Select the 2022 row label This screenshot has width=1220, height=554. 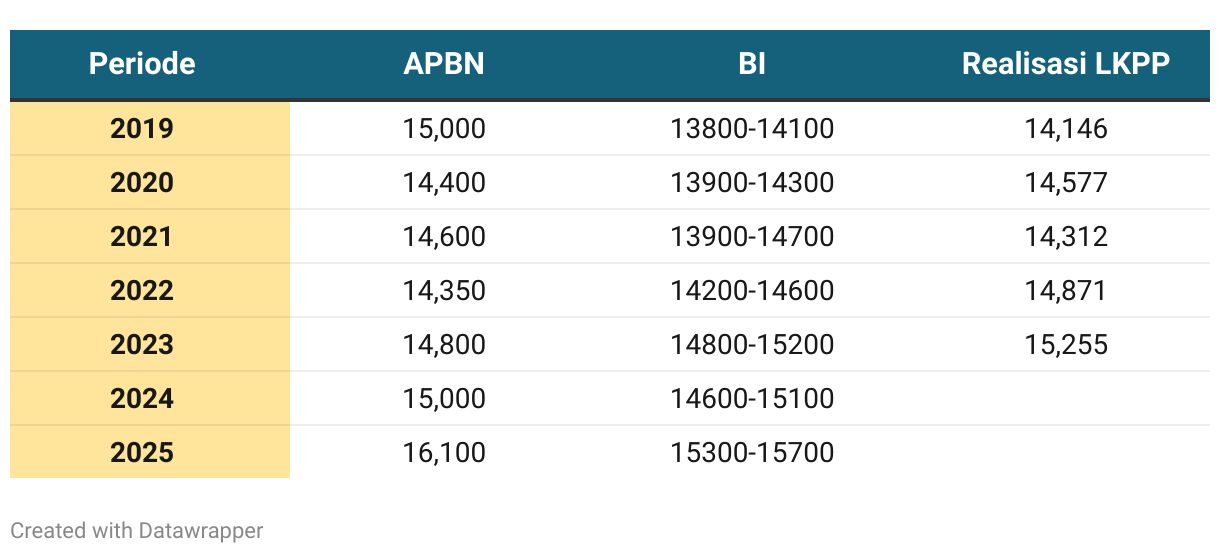click(142, 291)
